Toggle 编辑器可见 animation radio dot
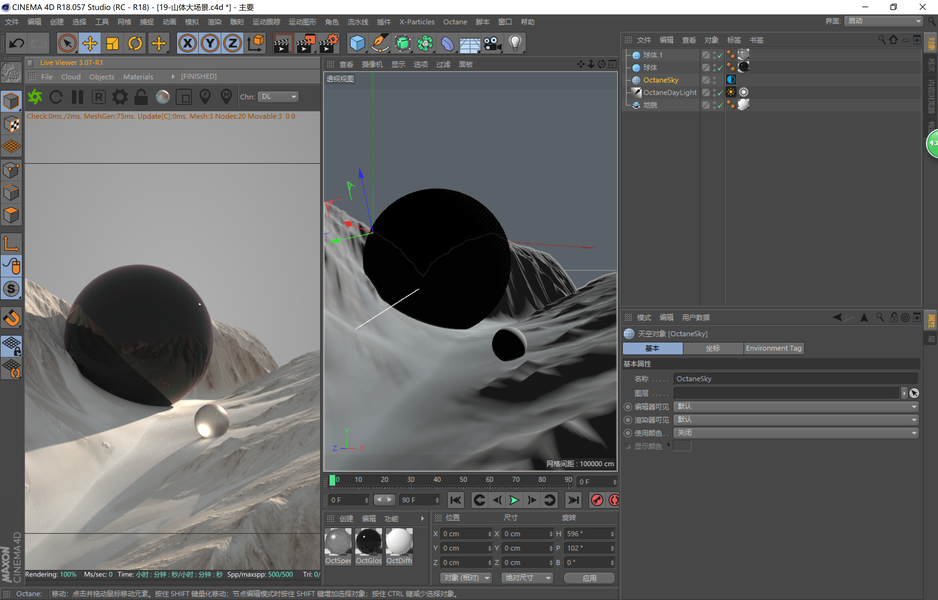 [x=628, y=406]
